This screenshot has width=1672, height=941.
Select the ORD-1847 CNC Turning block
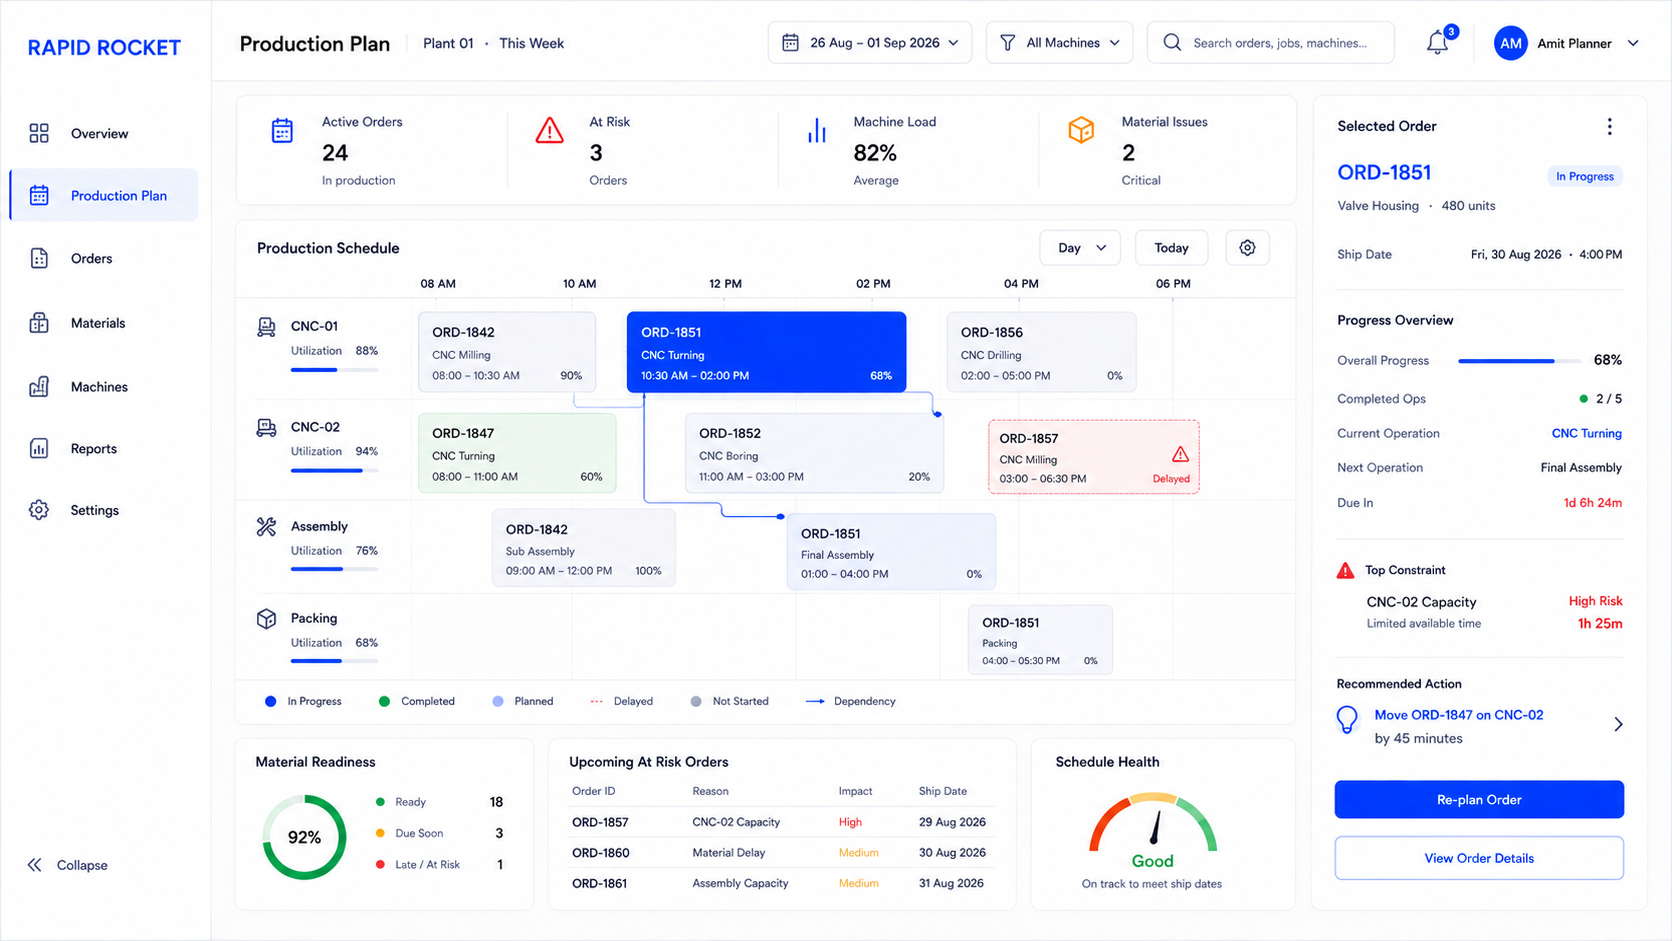517,453
